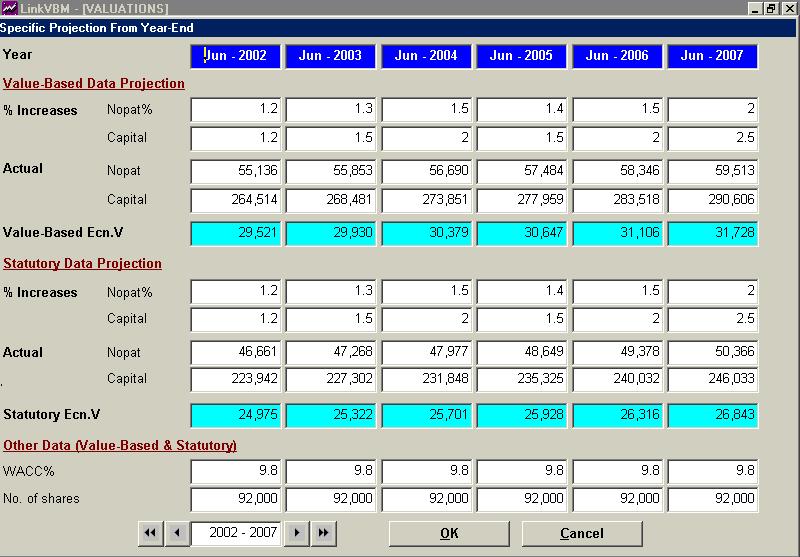Click the LinkVBM app icon in title bar
Viewport: 800px width, 557px height.
point(9,8)
